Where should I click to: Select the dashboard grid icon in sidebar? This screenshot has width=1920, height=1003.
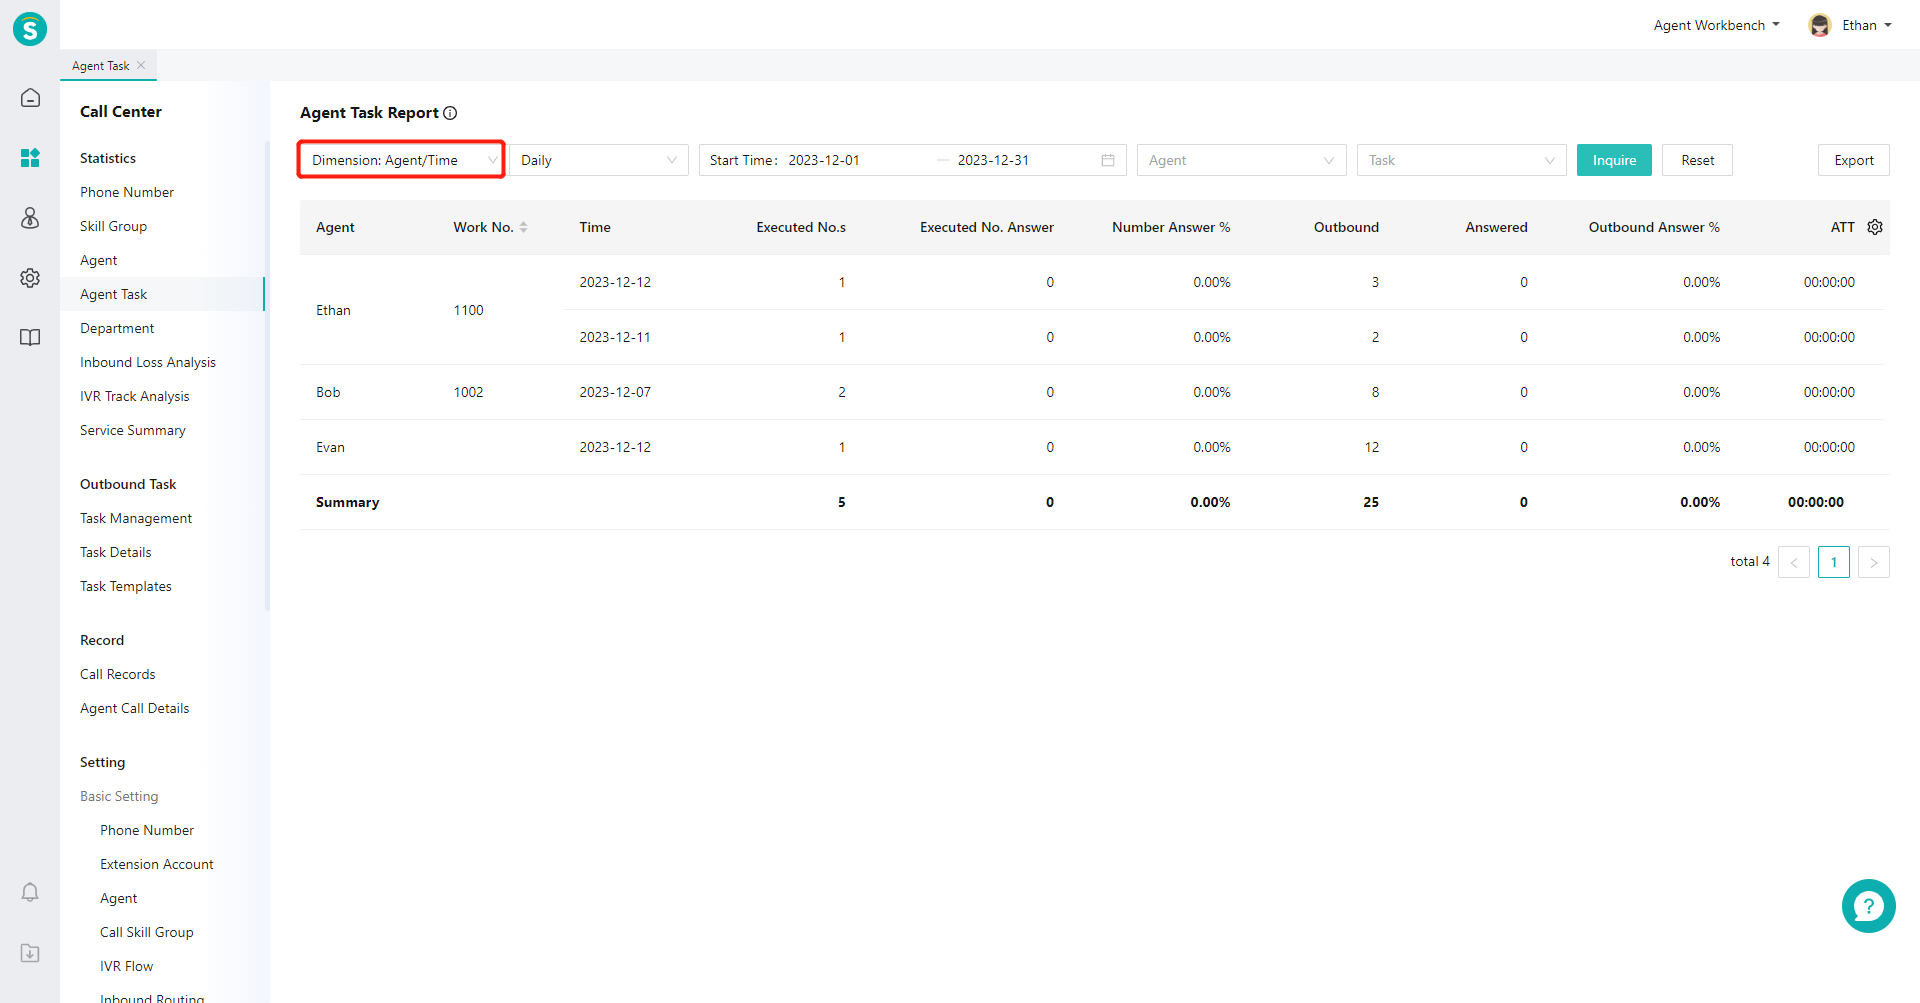click(x=30, y=158)
